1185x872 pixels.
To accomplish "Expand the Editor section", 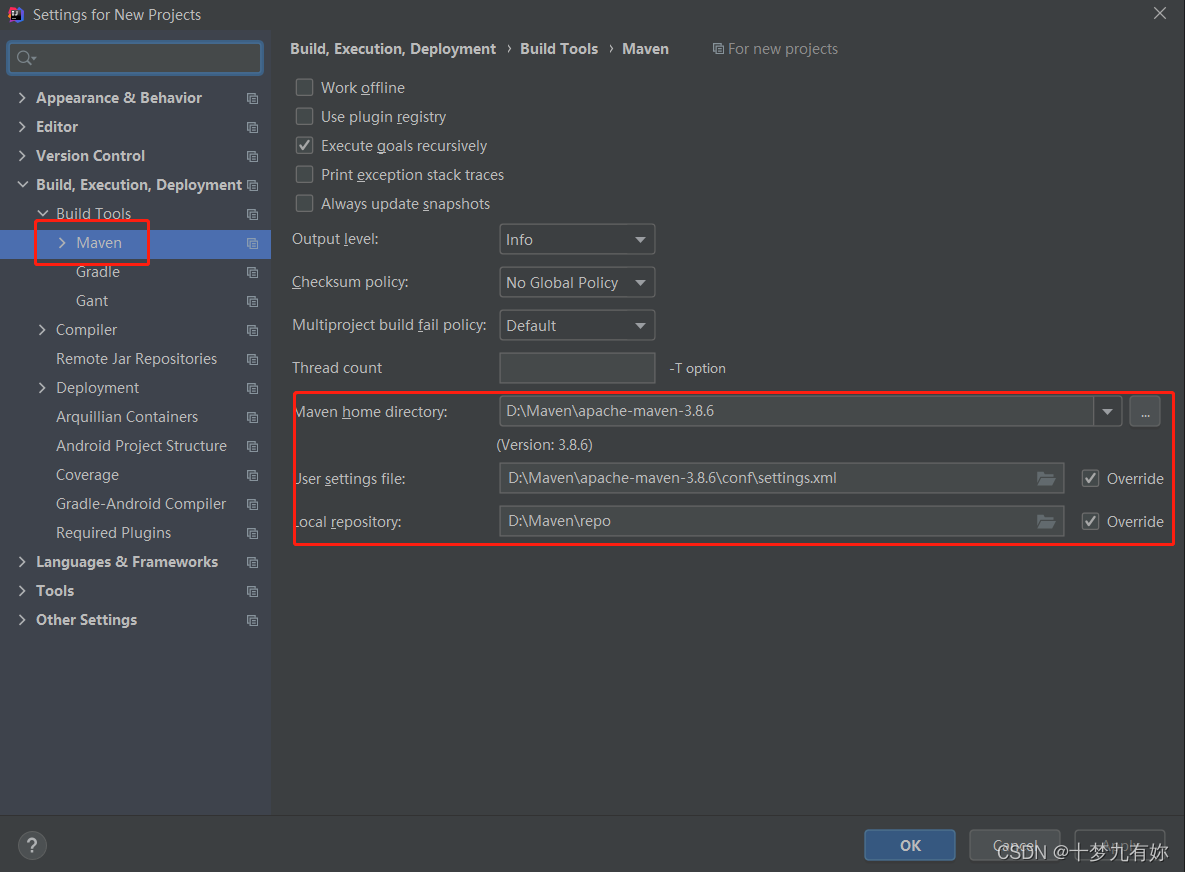I will click(x=22, y=127).
